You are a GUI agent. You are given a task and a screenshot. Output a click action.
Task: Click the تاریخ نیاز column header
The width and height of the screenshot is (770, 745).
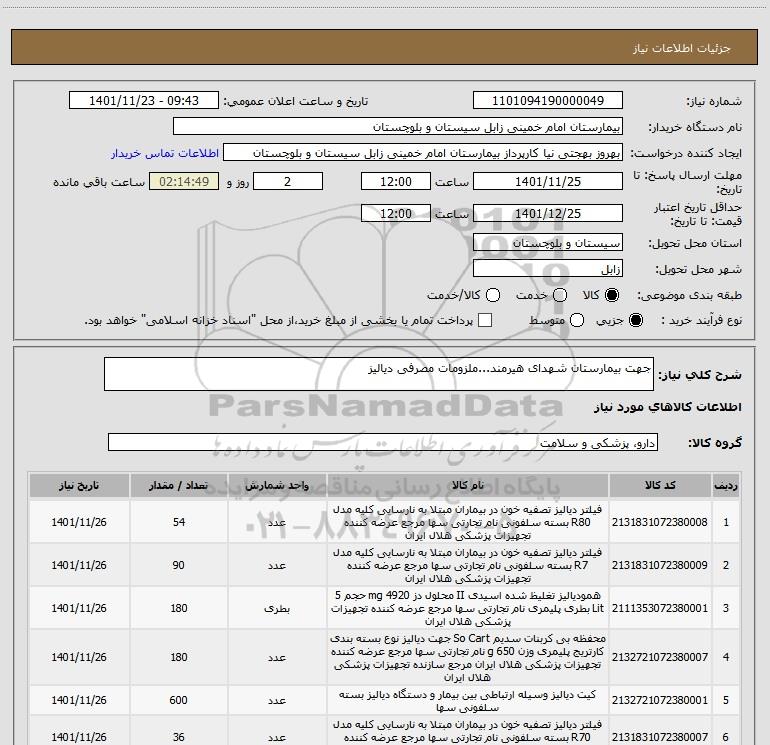[79, 485]
